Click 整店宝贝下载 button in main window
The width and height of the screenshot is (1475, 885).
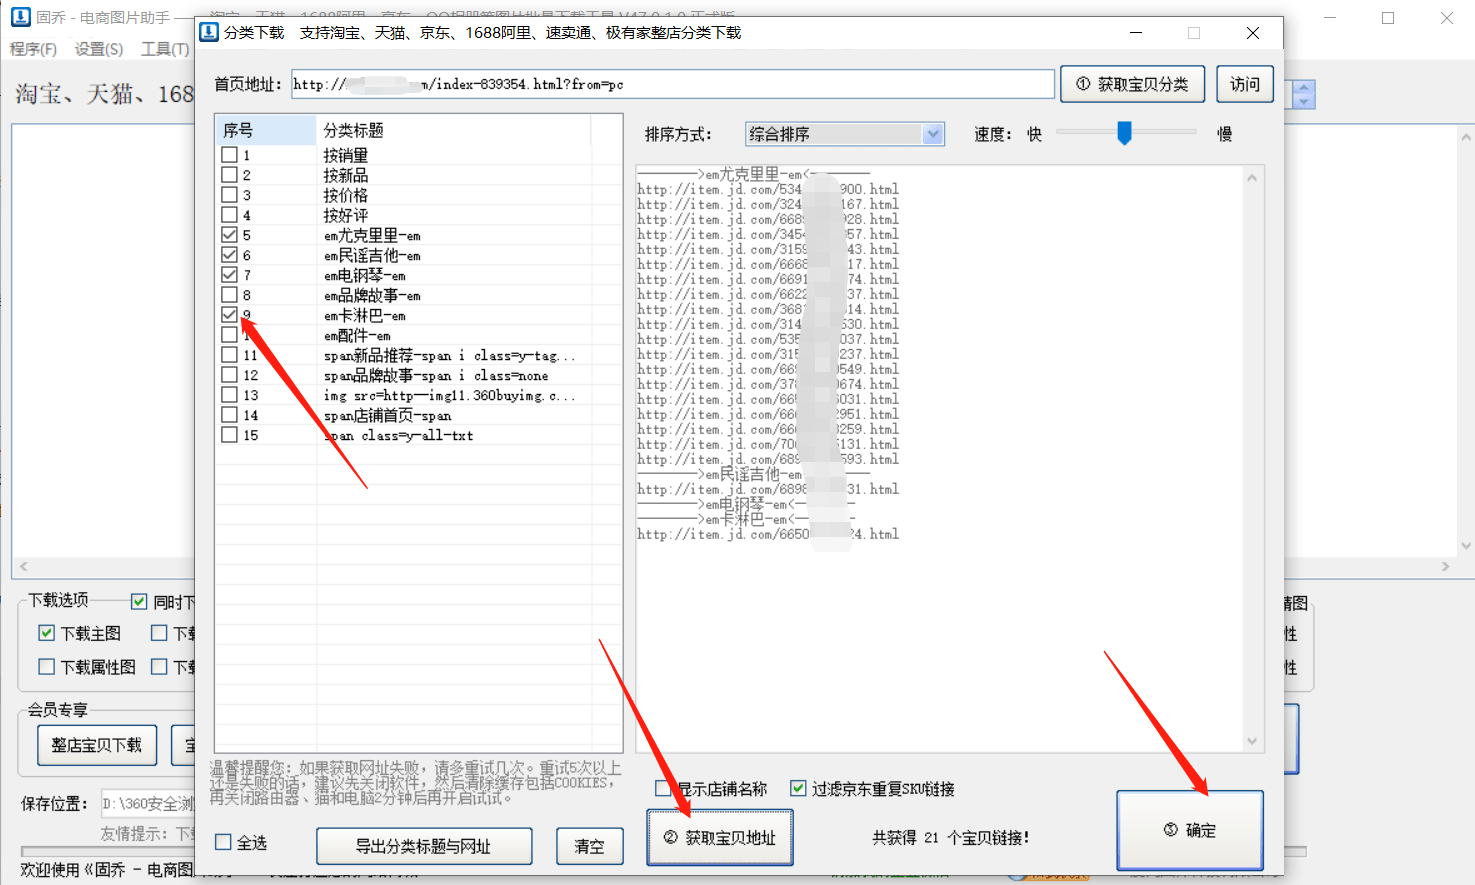pyautogui.click(x=97, y=745)
